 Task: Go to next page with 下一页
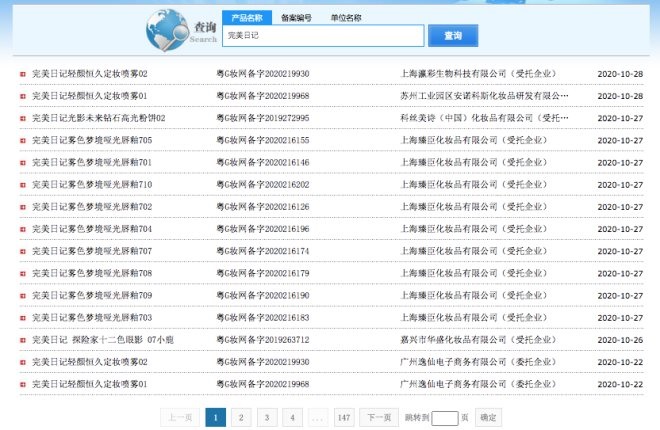click(379, 417)
